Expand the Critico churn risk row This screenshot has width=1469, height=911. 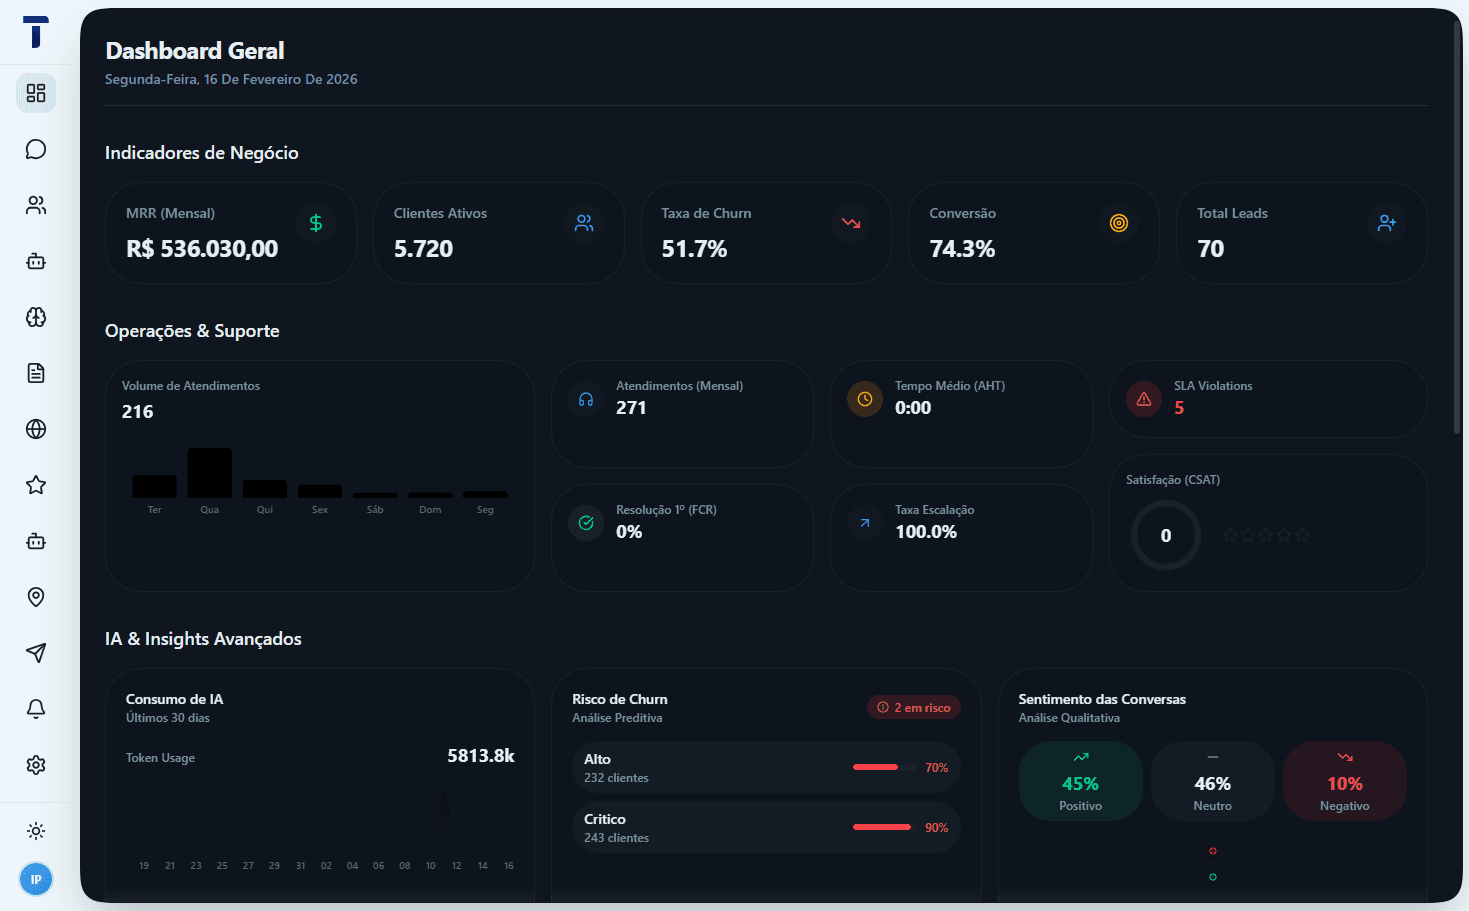pyautogui.click(x=765, y=827)
